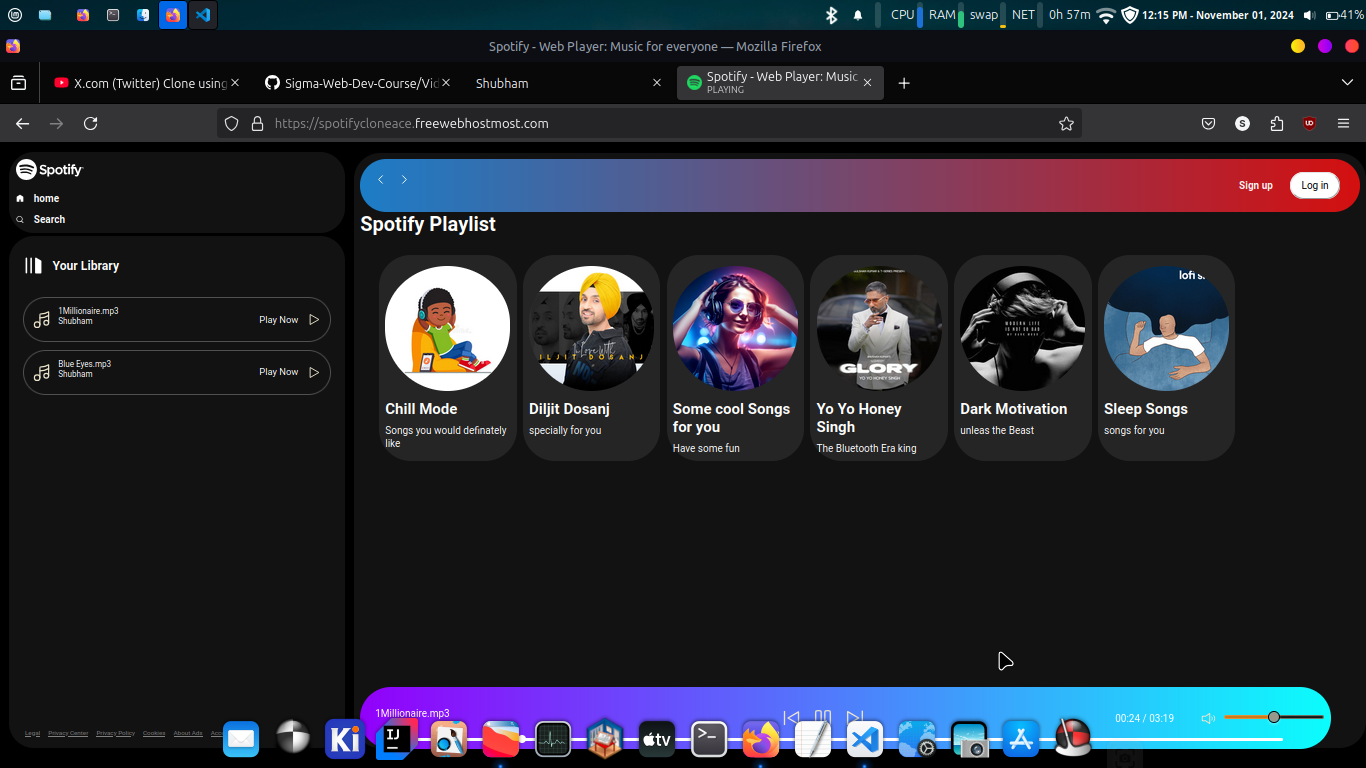1366x768 pixels.
Task: Open the Dark Motivation playlist cover
Action: coord(1022,328)
